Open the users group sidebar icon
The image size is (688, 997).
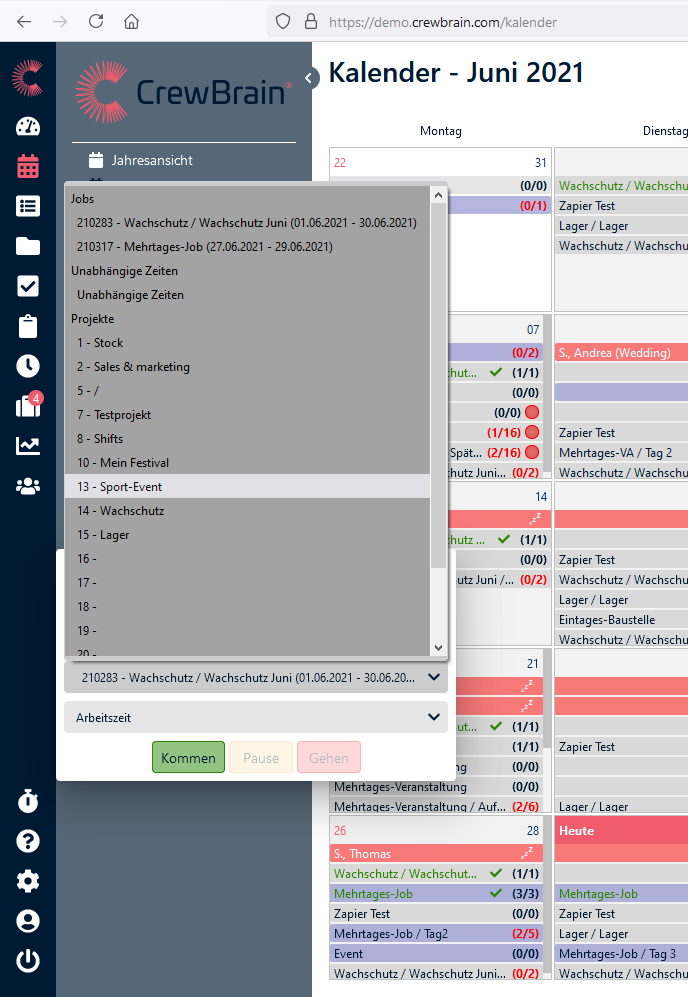click(28, 486)
